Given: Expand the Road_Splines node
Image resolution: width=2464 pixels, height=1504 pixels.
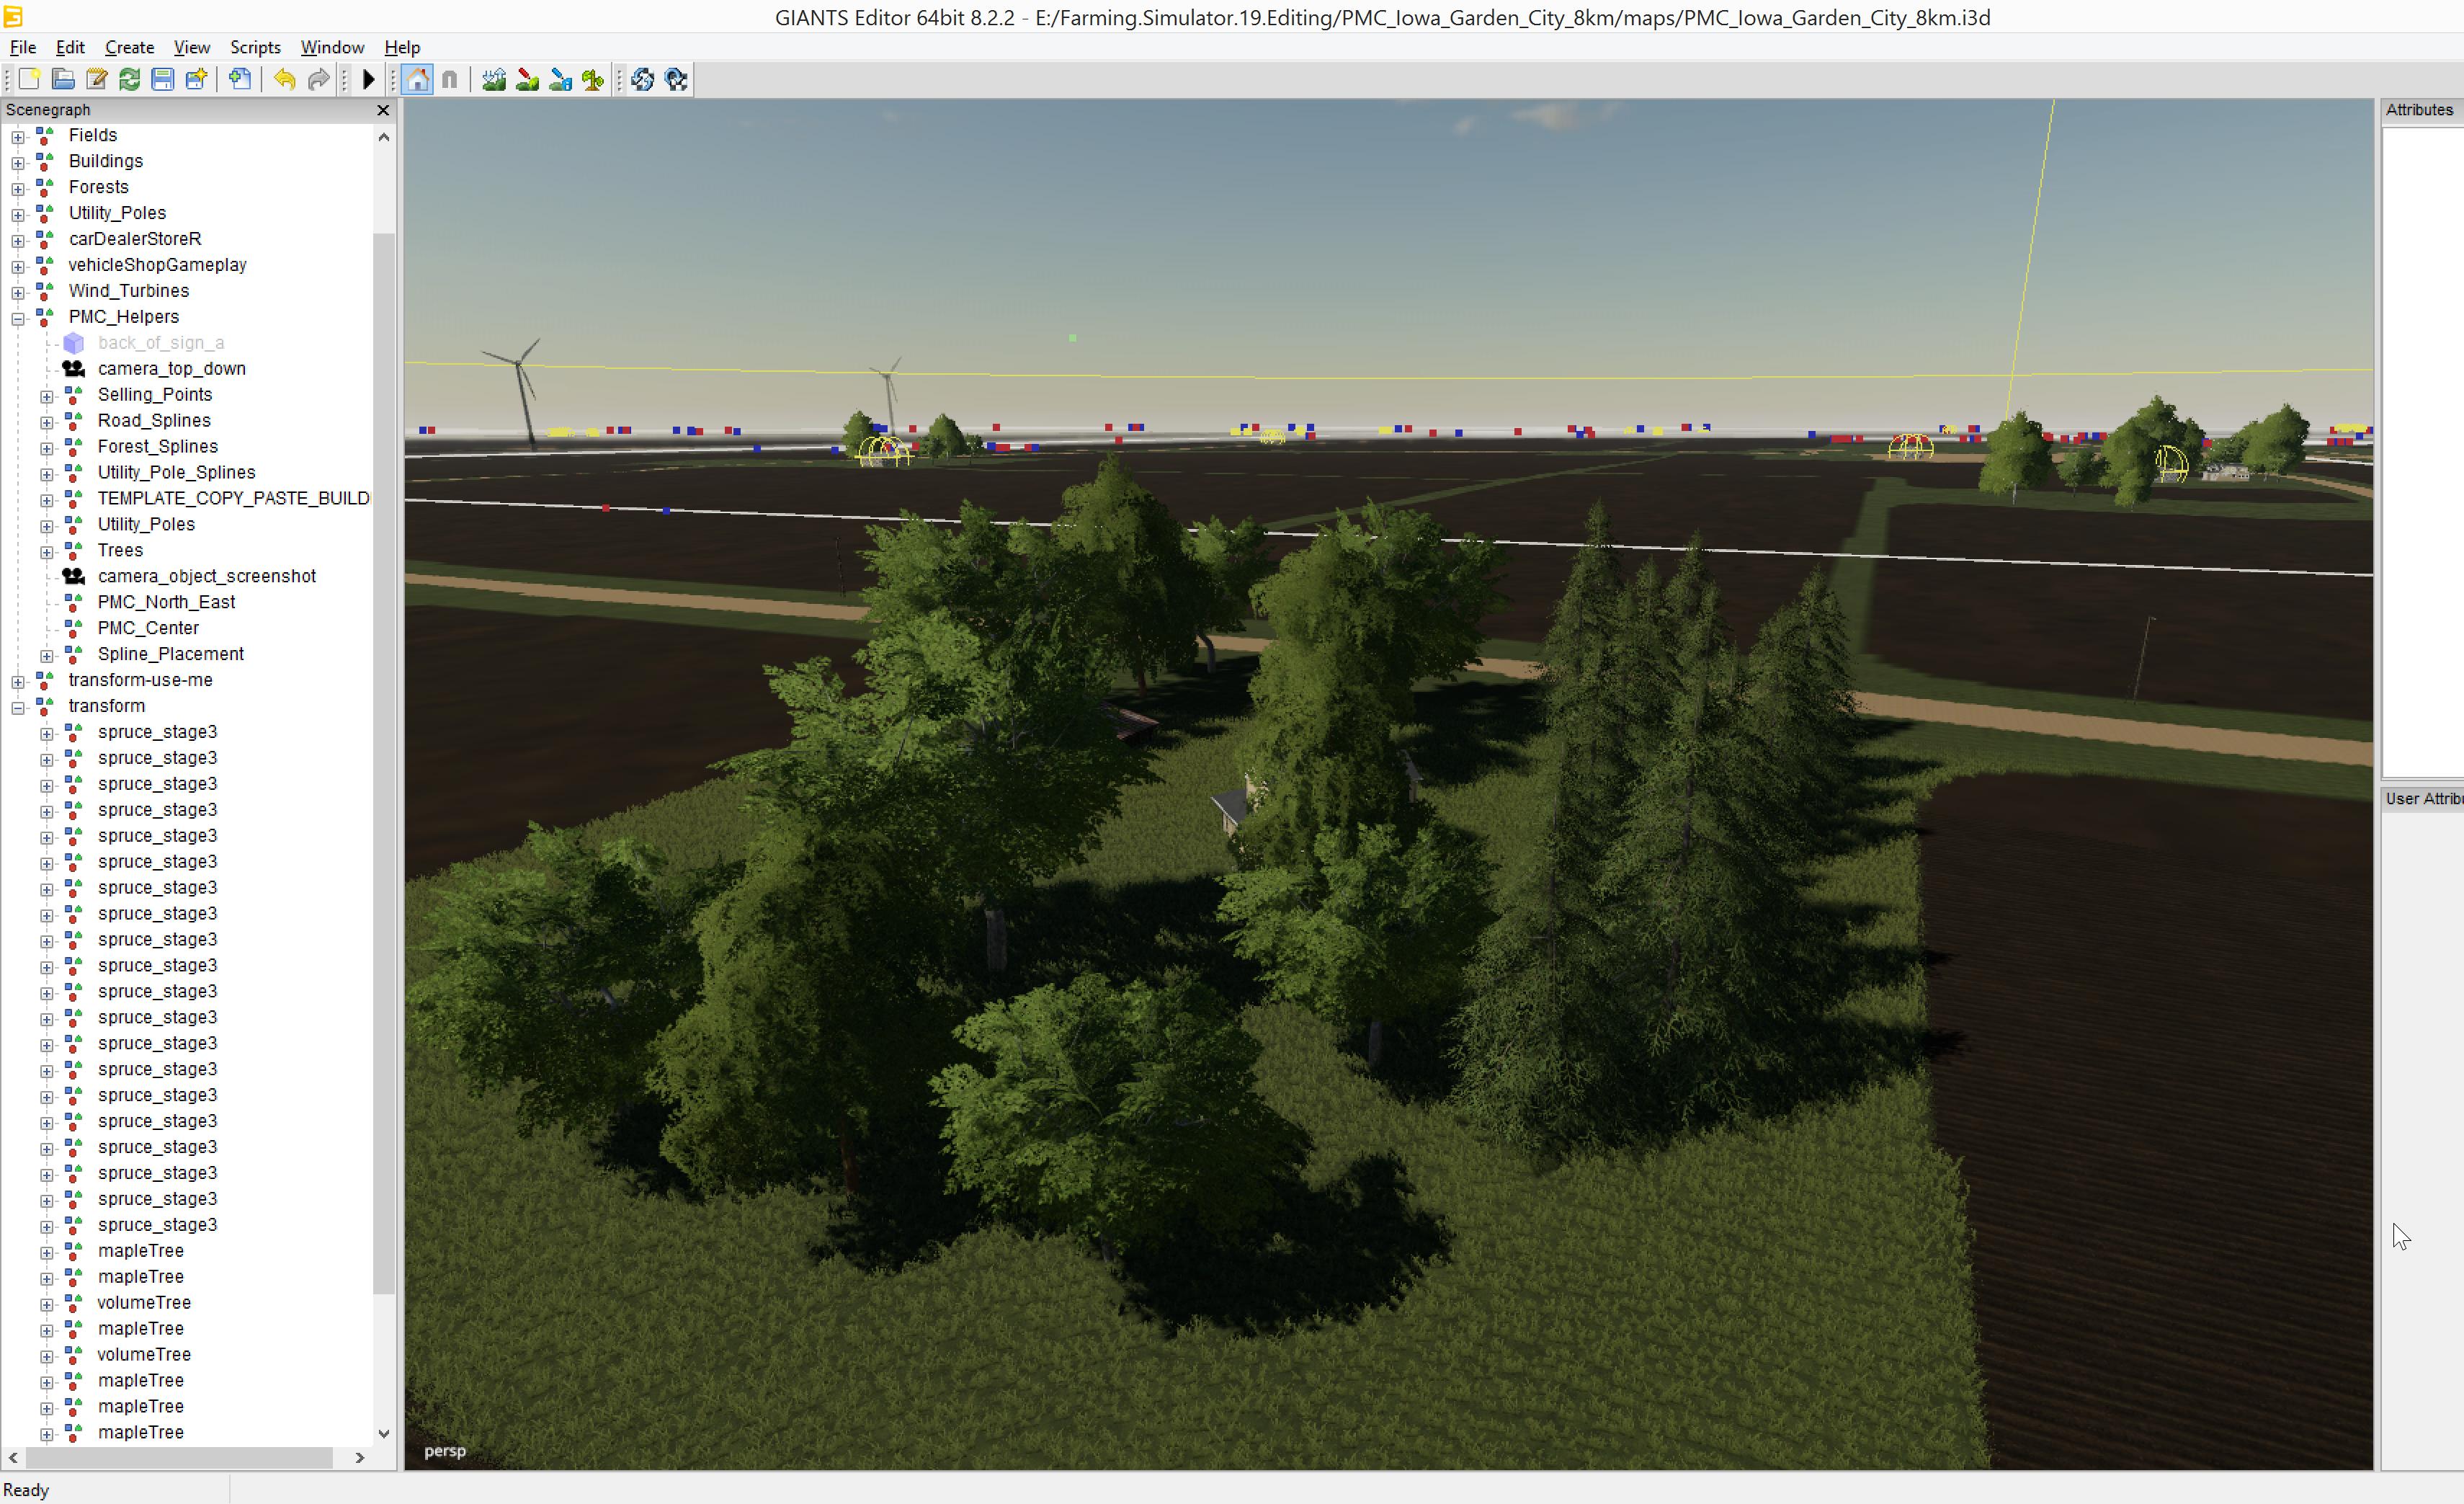Looking at the screenshot, I should [x=47, y=422].
